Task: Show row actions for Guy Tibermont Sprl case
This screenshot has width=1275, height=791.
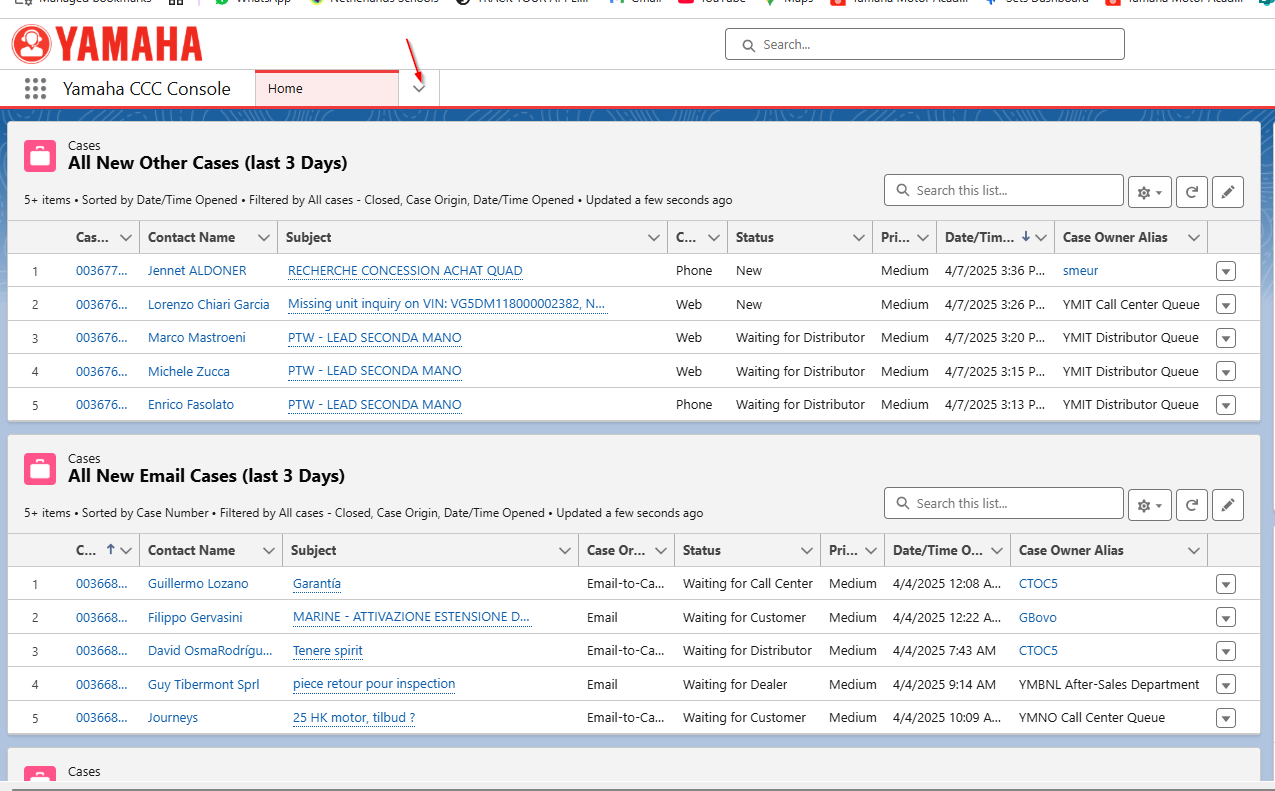Action: pos(1226,685)
